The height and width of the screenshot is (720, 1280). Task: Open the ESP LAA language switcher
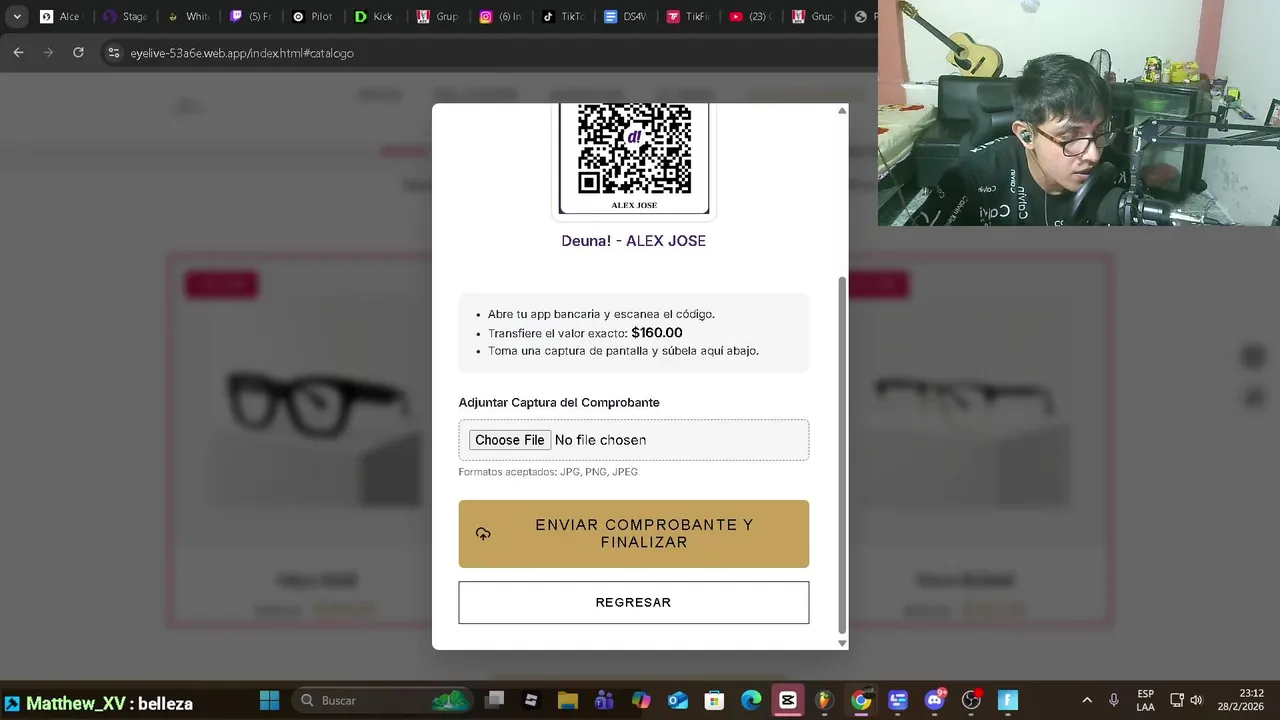(x=1146, y=700)
